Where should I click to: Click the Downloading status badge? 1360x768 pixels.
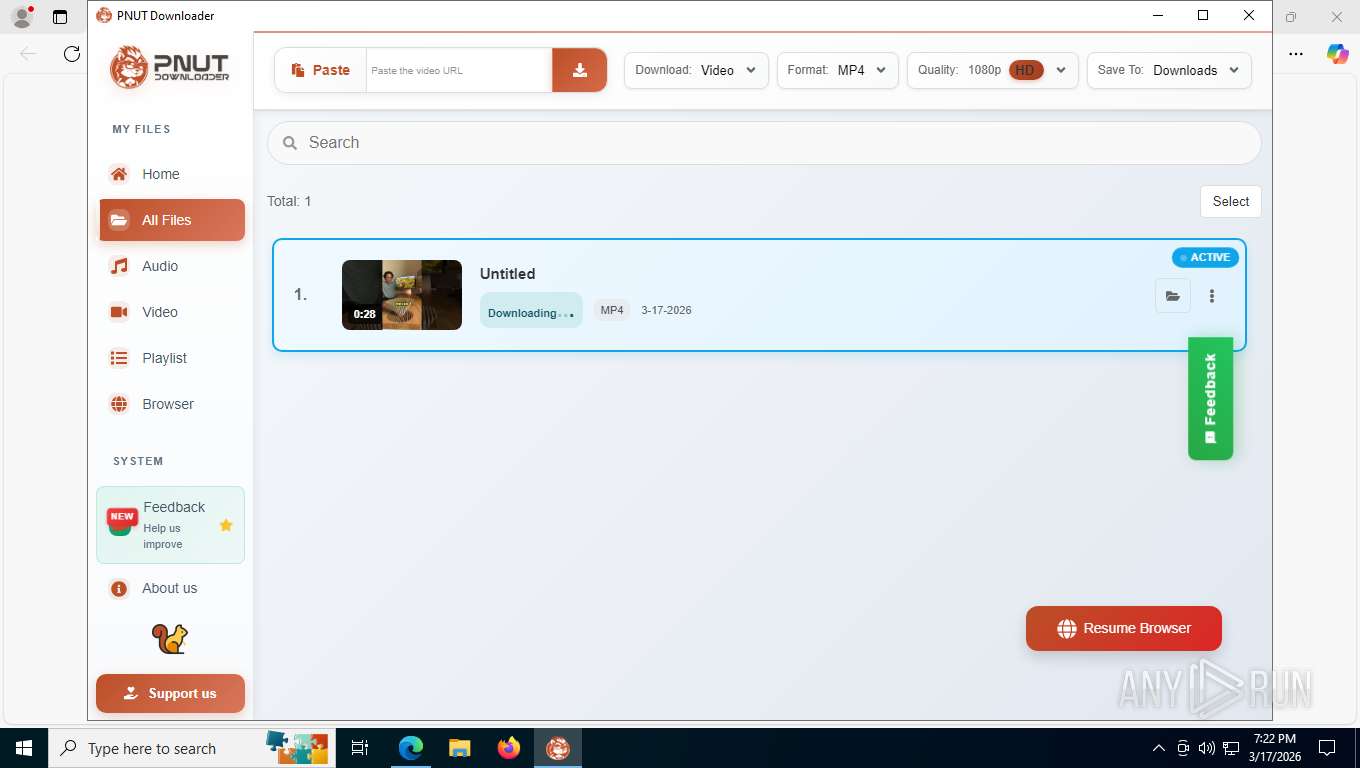(x=531, y=311)
